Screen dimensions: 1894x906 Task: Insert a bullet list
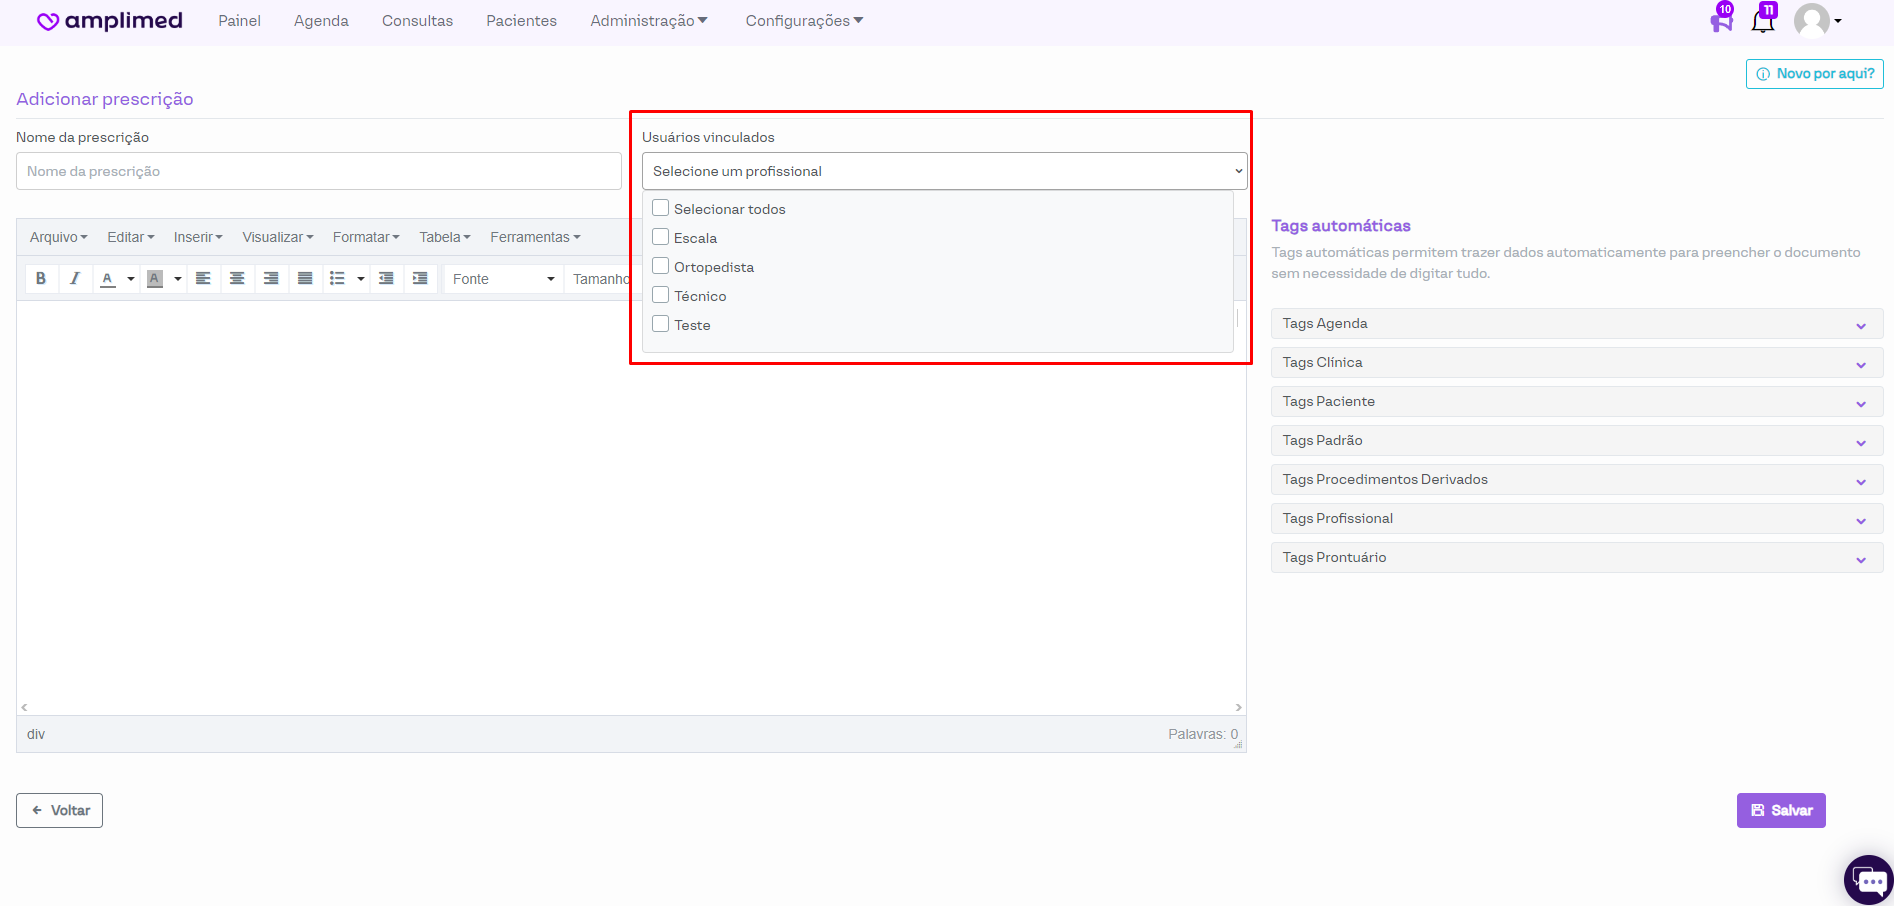338,279
